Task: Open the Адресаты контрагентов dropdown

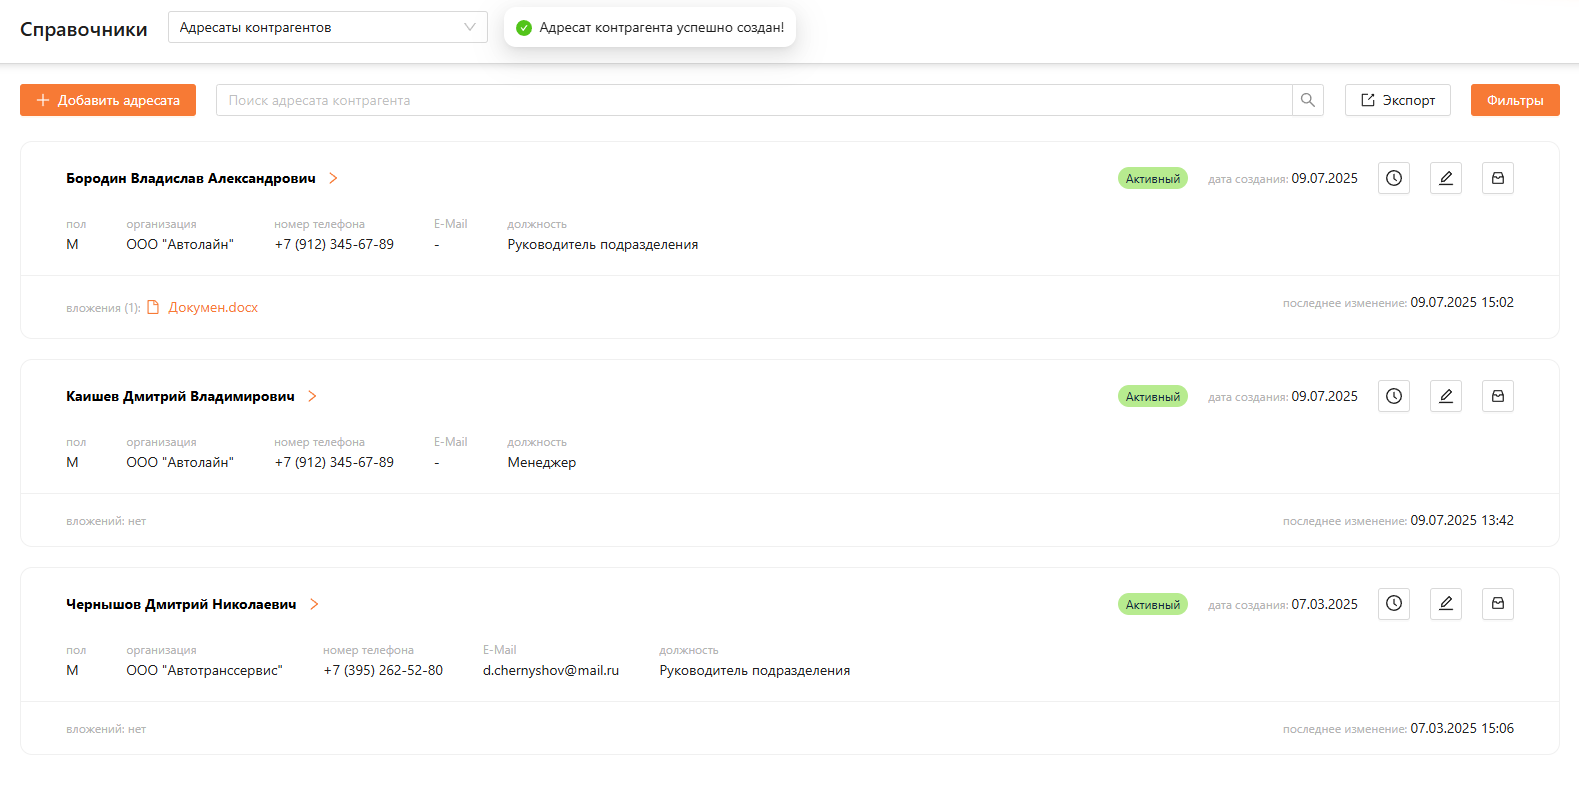Action: tap(327, 27)
